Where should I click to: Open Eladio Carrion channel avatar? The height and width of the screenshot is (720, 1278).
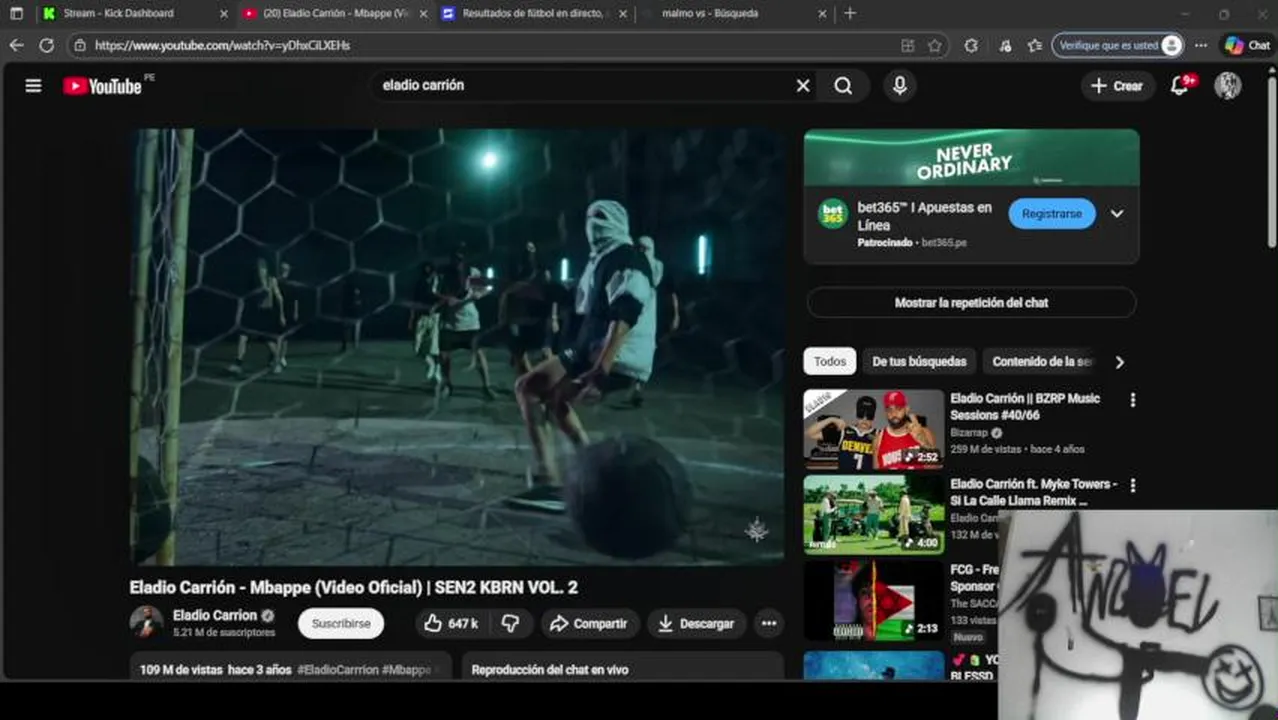pyautogui.click(x=146, y=622)
